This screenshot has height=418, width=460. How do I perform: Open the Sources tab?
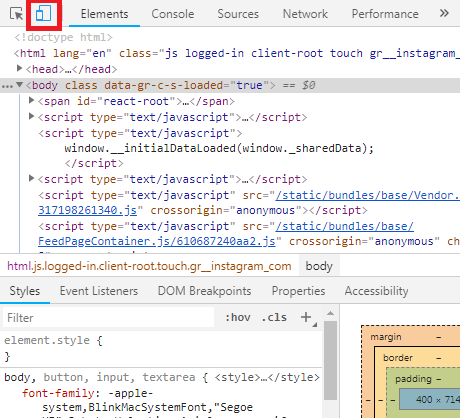pos(238,14)
